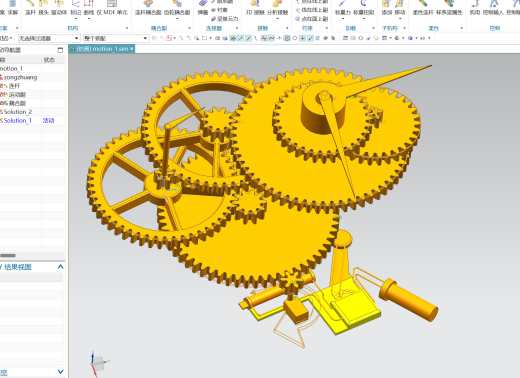Select the 样条梁属性 tool

(x=449, y=7)
